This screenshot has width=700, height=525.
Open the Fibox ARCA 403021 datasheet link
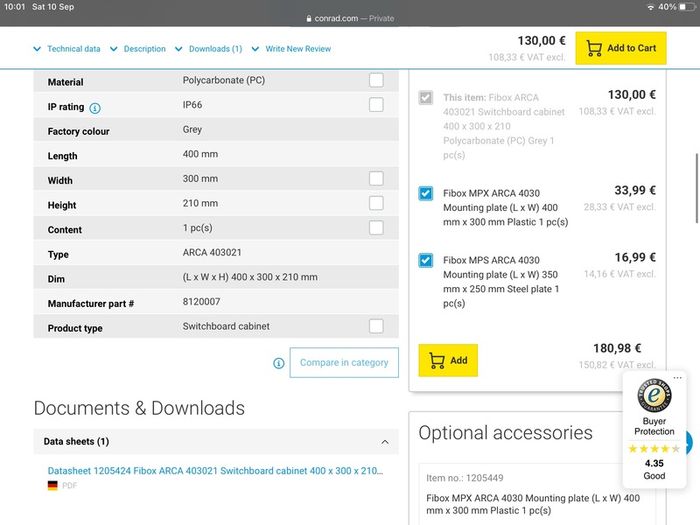click(215, 471)
